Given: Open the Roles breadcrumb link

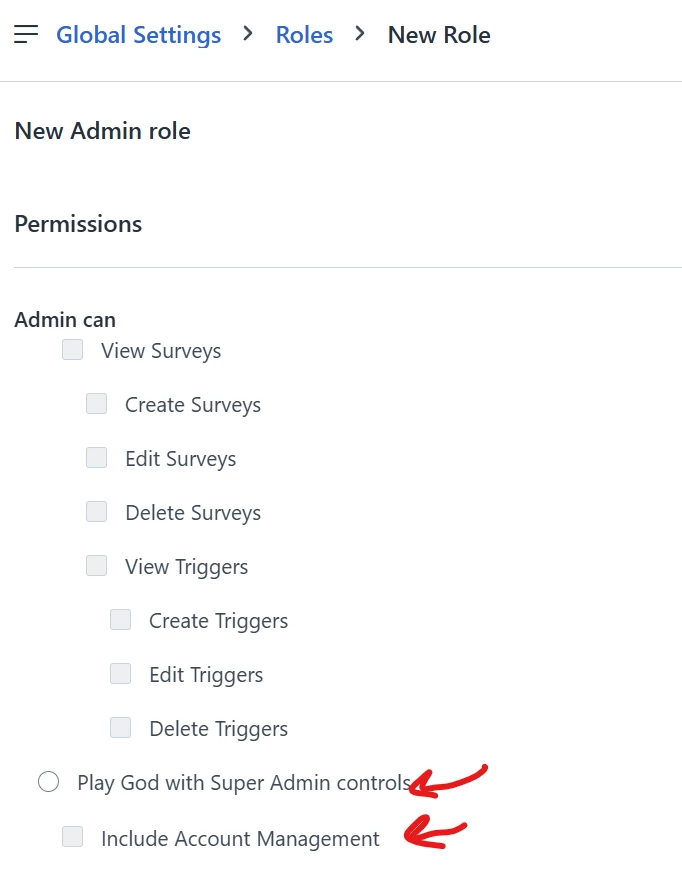Looking at the screenshot, I should pyautogui.click(x=304, y=35).
